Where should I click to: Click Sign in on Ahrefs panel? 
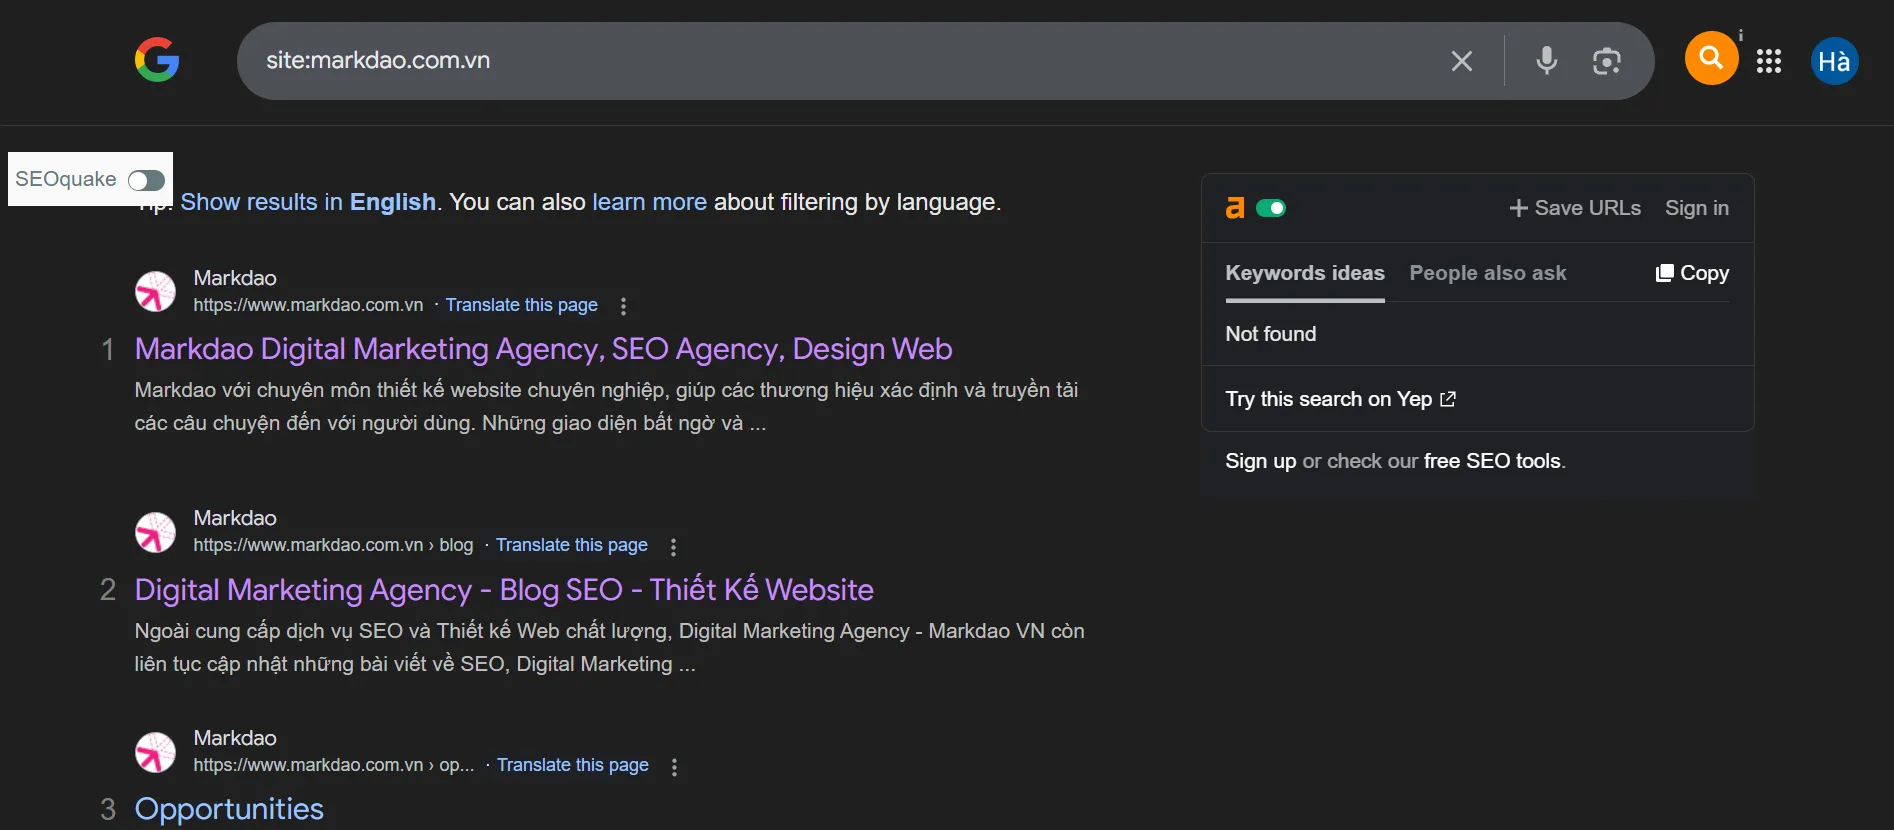click(1696, 208)
